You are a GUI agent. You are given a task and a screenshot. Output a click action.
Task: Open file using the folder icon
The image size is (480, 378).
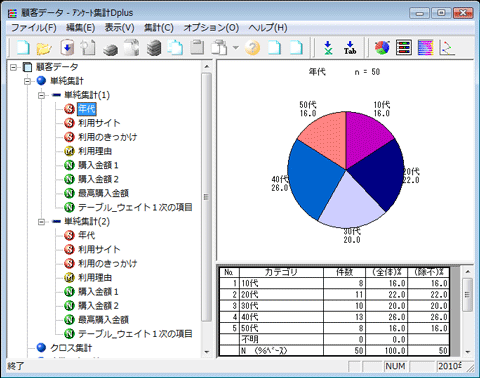click(x=44, y=48)
